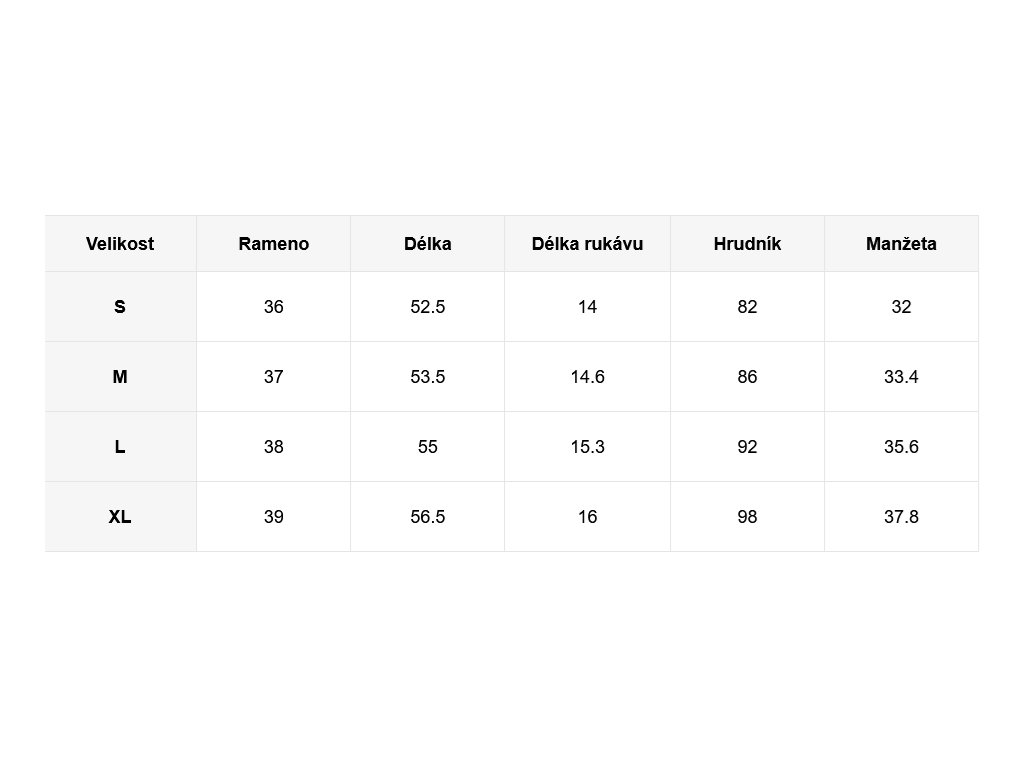Click the Manžeta column header
The image size is (1024, 768).
click(x=901, y=243)
